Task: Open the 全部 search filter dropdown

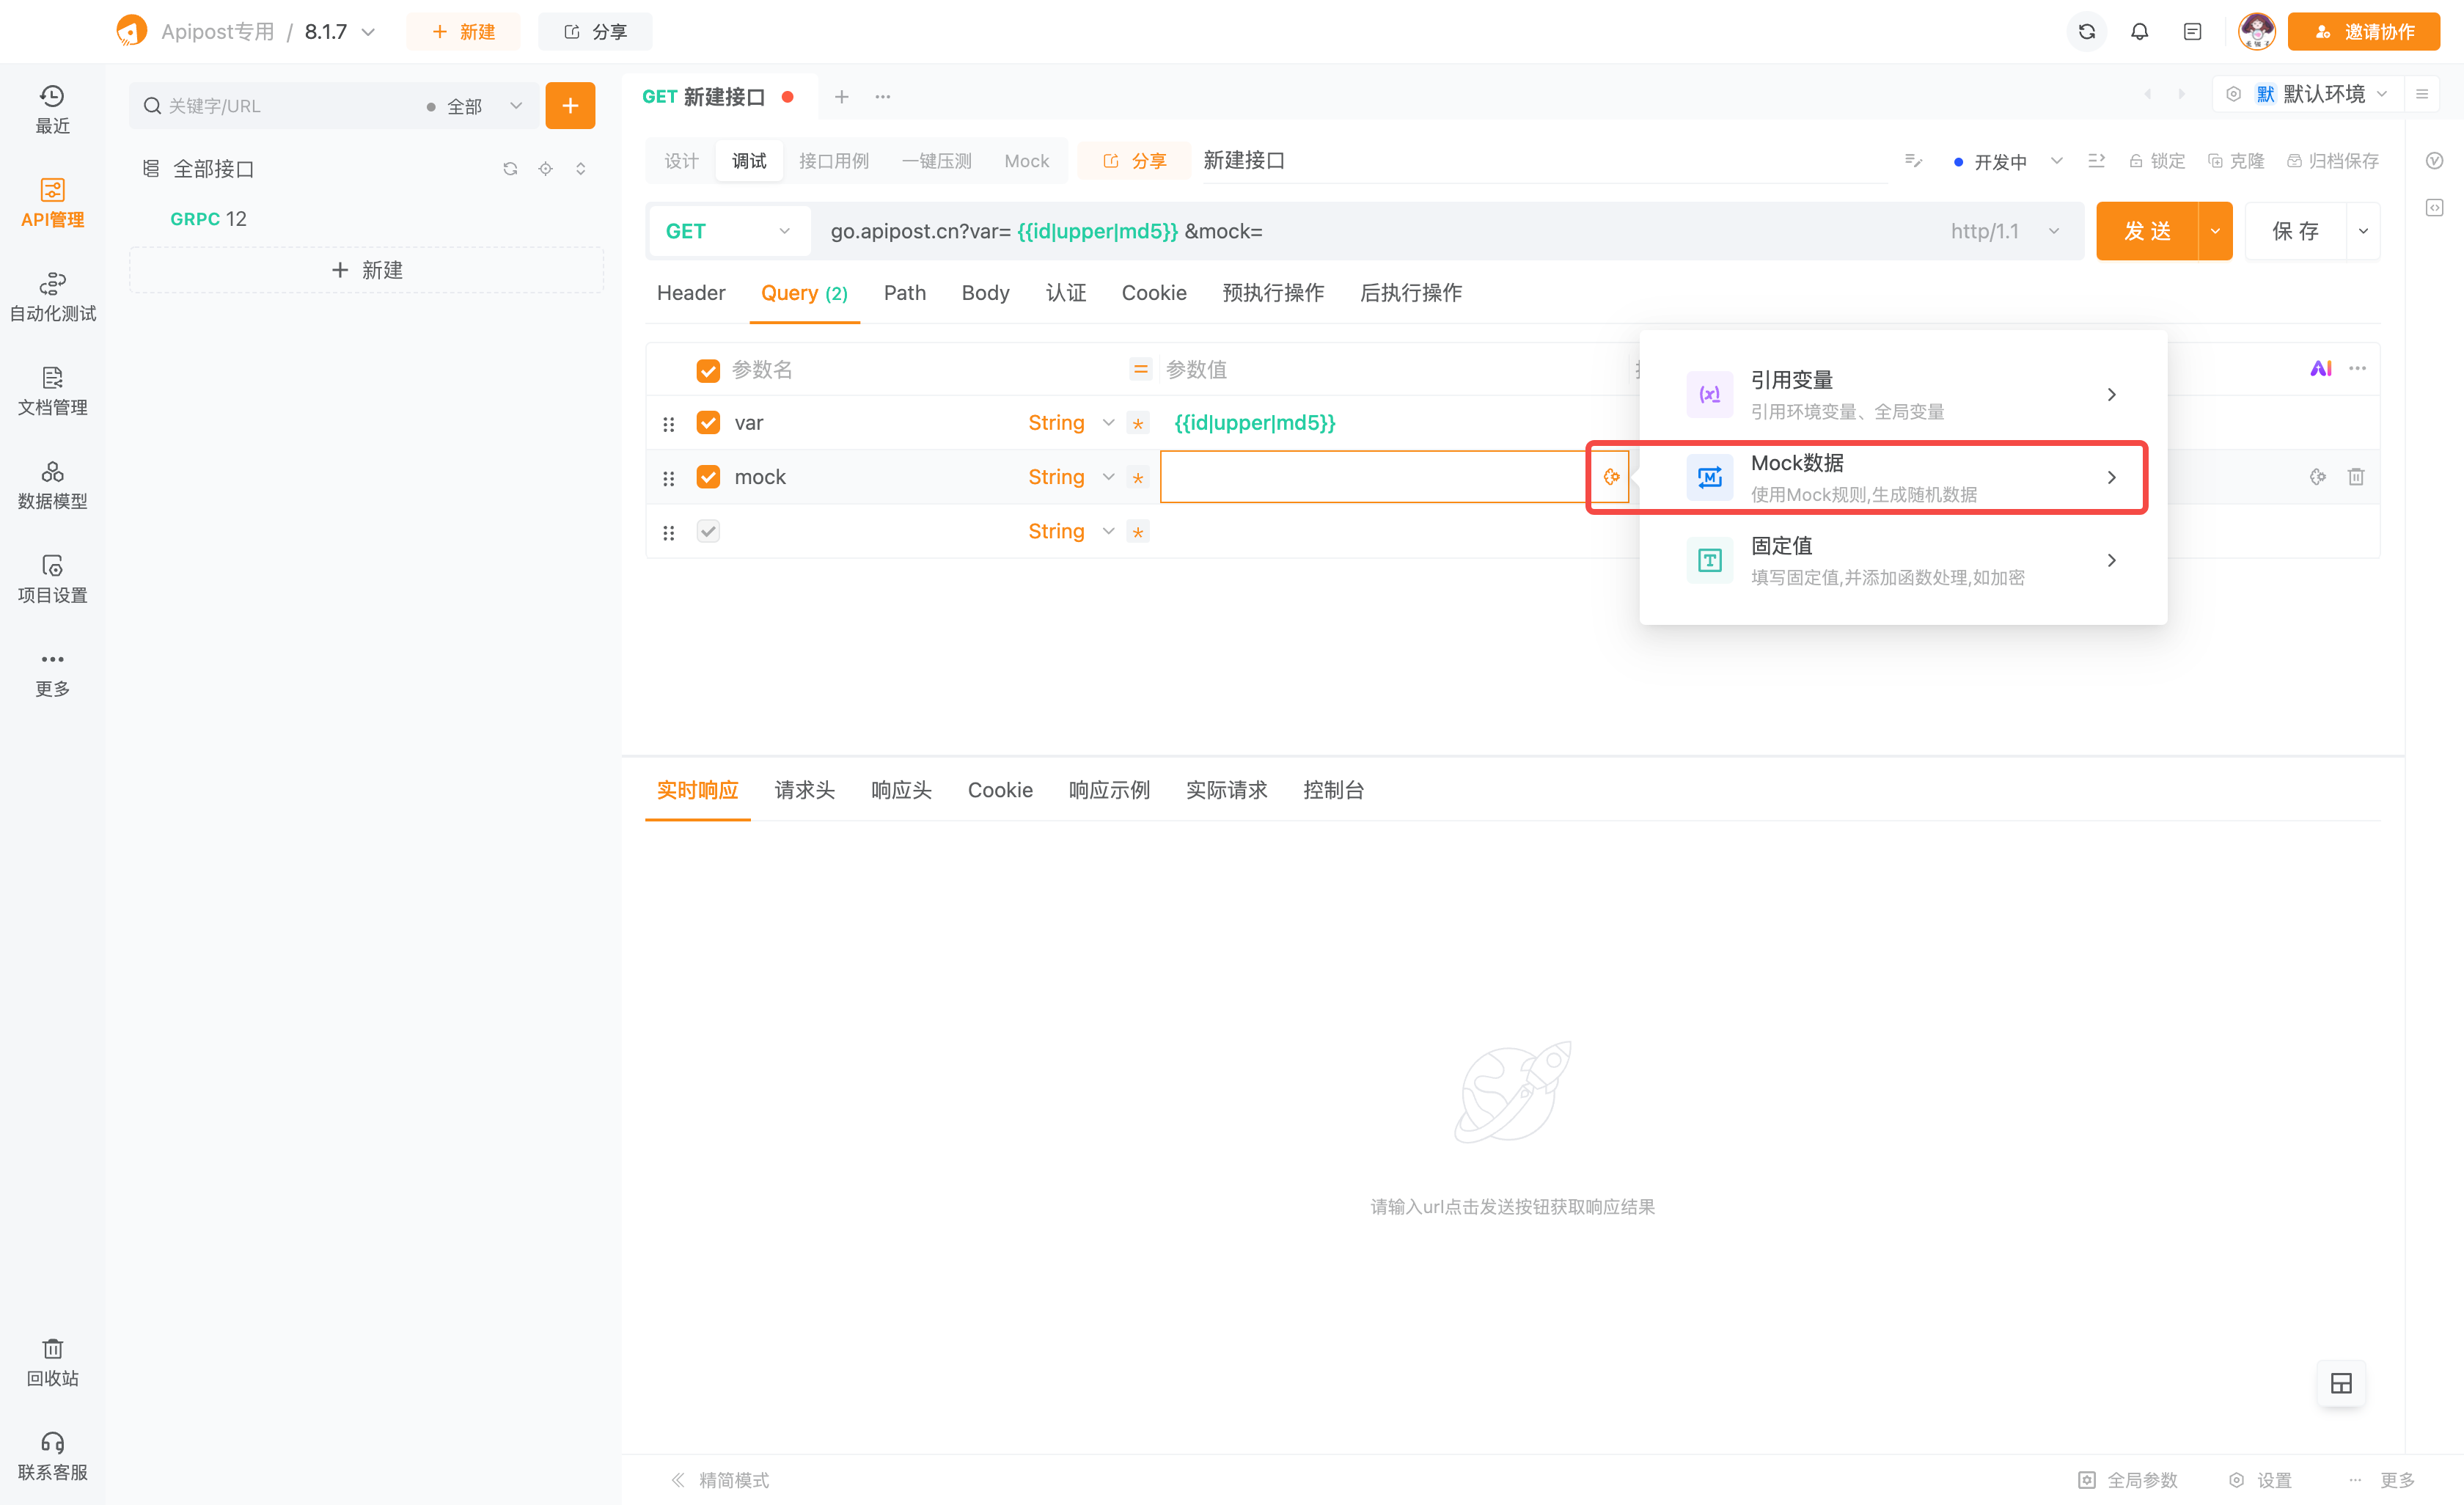Action: (474, 106)
